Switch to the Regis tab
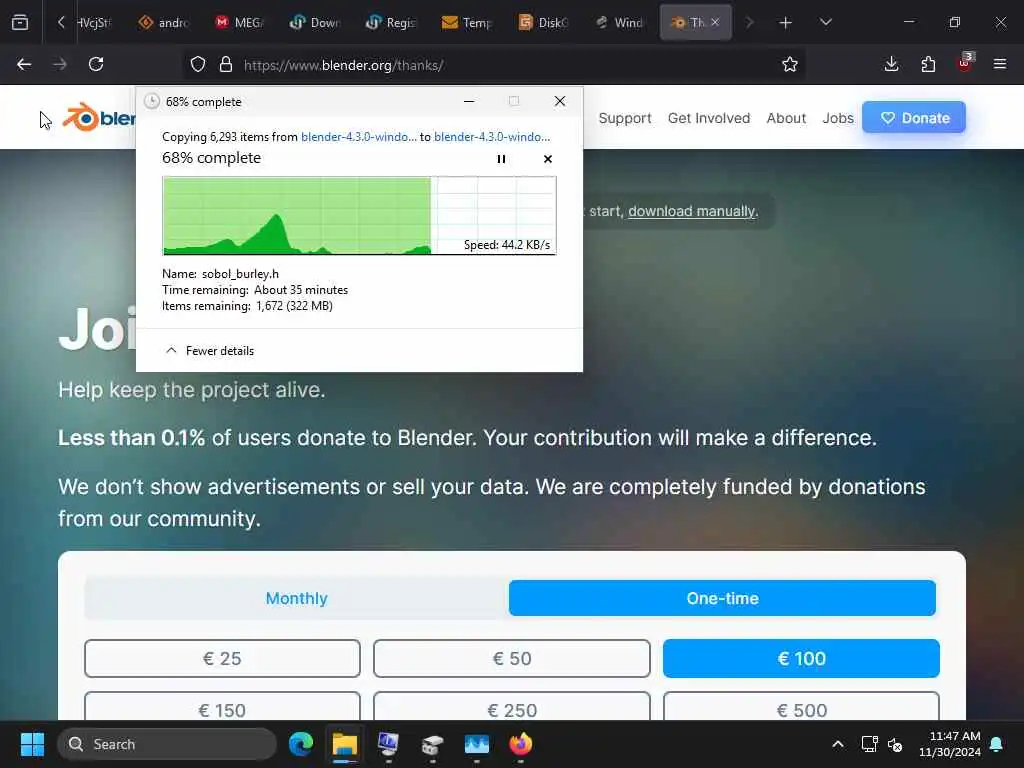Viewport: 1024px width, 768px height. click(391, 23)
